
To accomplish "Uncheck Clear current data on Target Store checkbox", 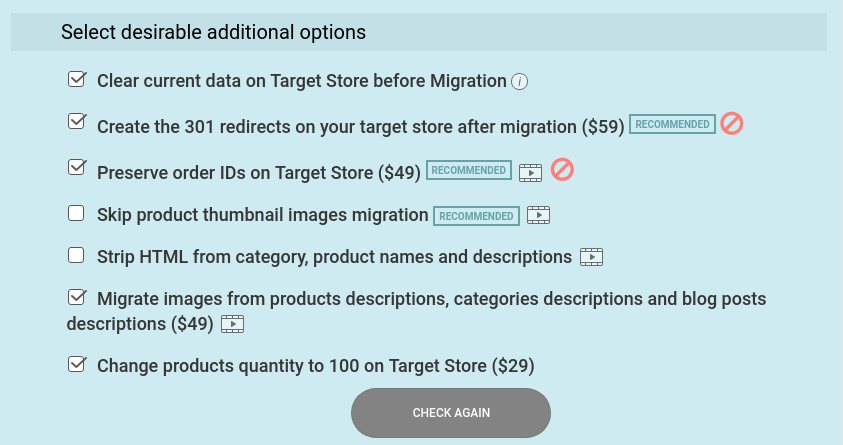I will (77, 79).
